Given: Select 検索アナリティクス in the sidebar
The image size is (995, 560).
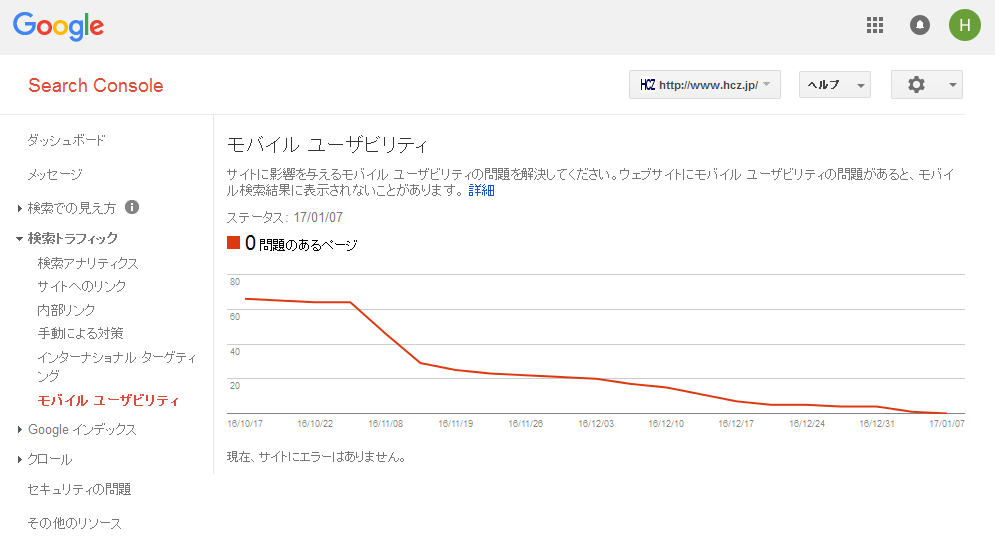Looking at the screenshot, I should [x=88, y=263].
